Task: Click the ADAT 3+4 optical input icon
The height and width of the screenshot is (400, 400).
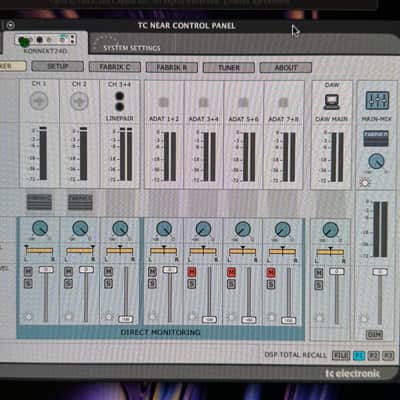Action: [x=203, y=102]
